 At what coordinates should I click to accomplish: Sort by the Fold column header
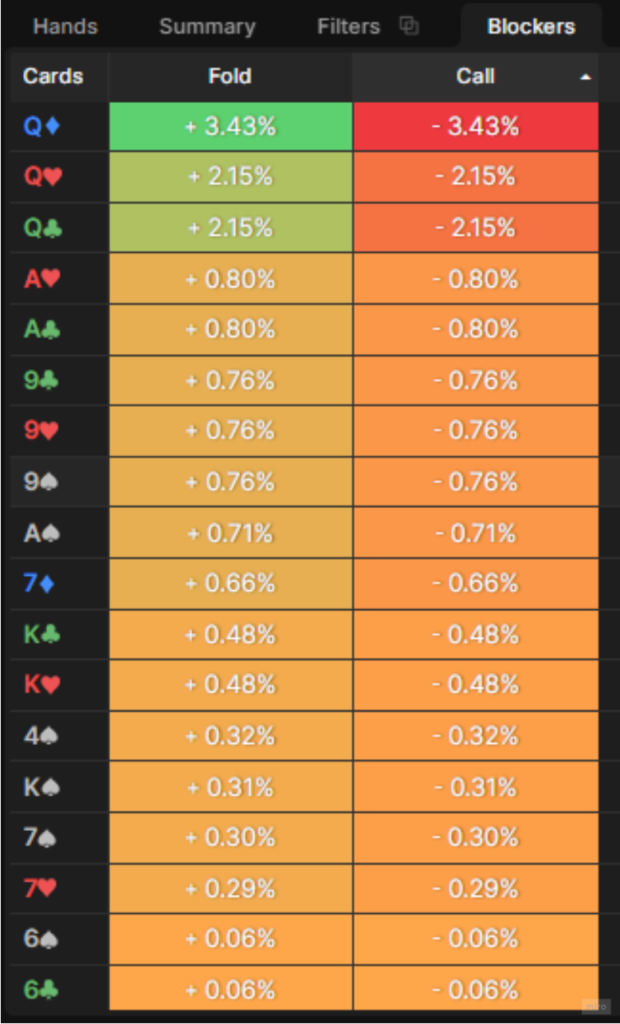[230, 76]
